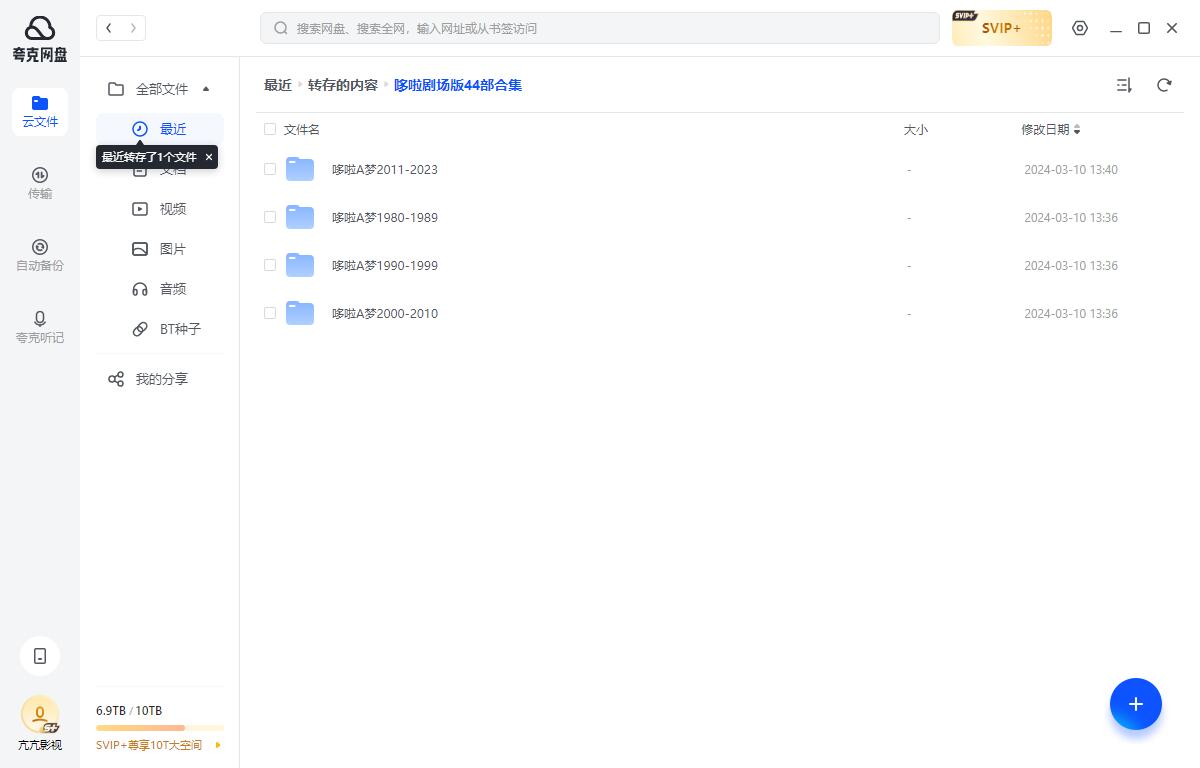
Task: Collapse the 全部文件 tree section
Action: point(206,89)
